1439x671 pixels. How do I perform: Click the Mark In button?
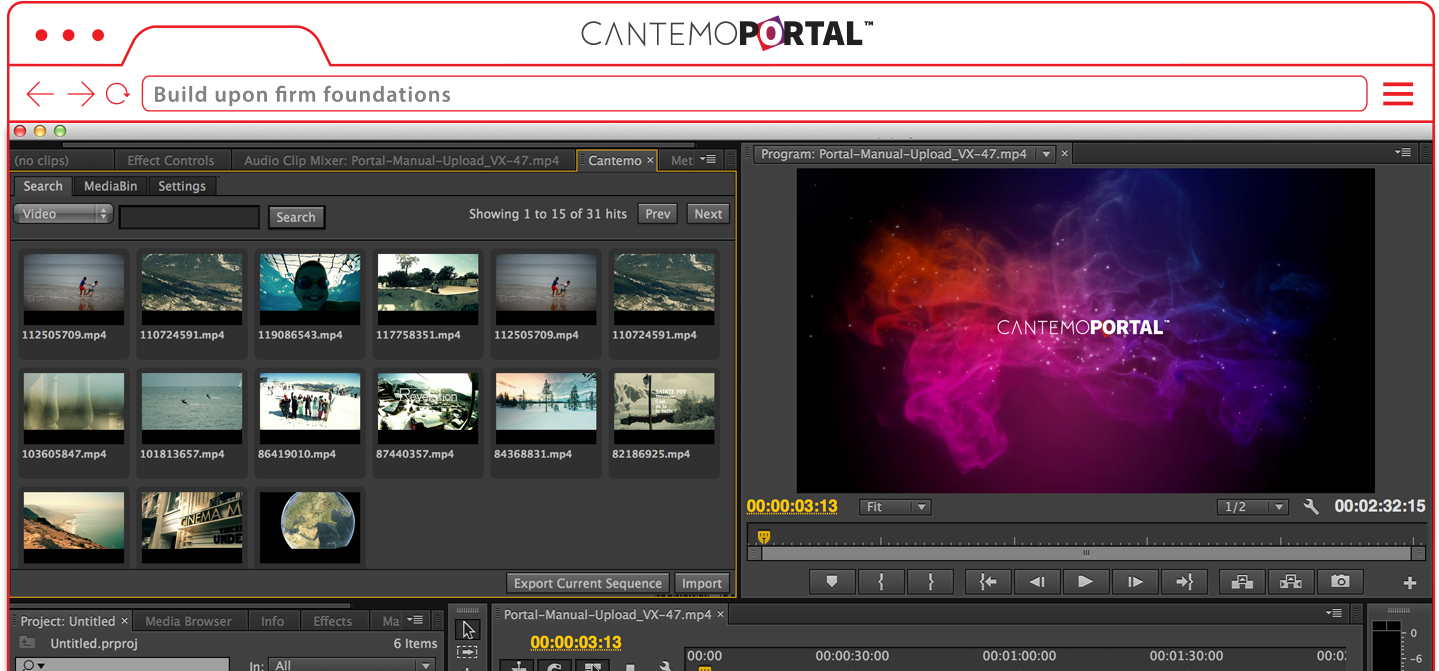(881, 581)
